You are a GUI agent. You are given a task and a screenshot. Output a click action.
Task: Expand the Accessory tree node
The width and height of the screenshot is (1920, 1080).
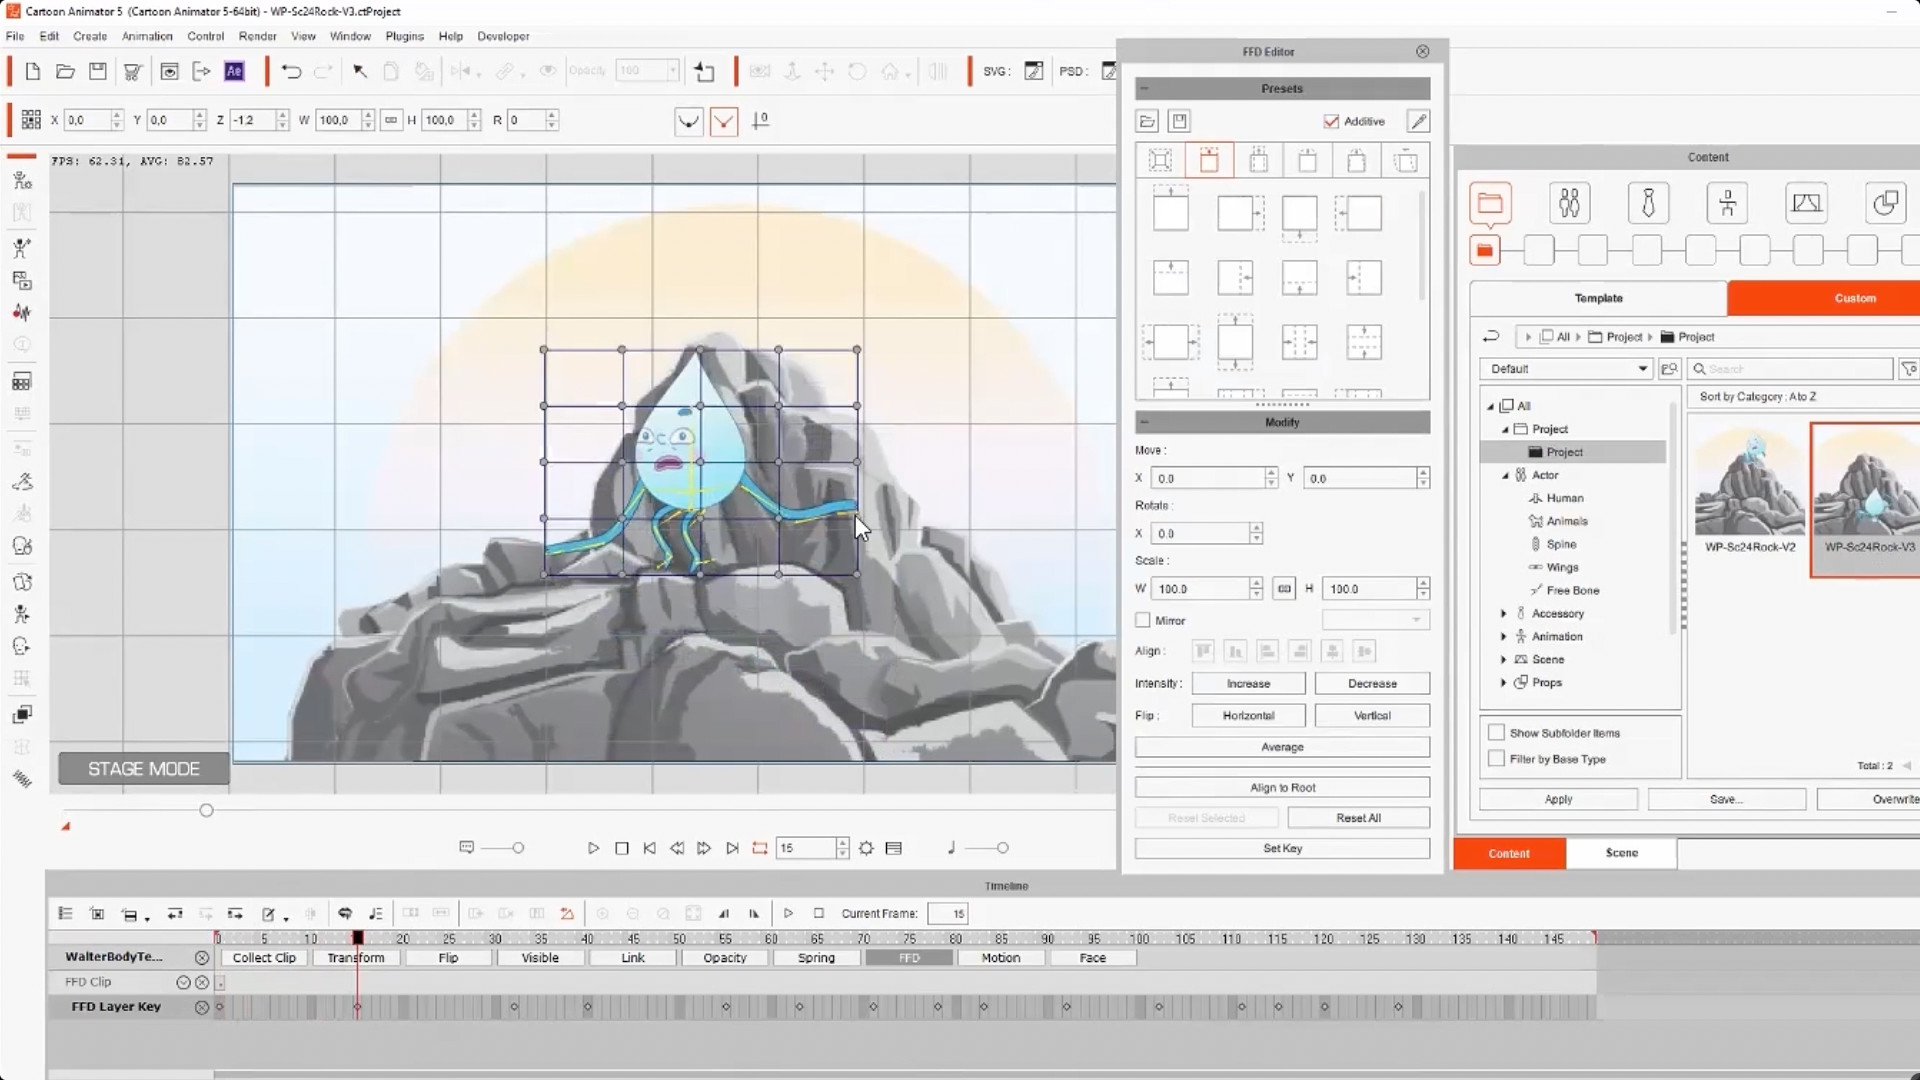pyautogui.click(x=1503, y=613)
